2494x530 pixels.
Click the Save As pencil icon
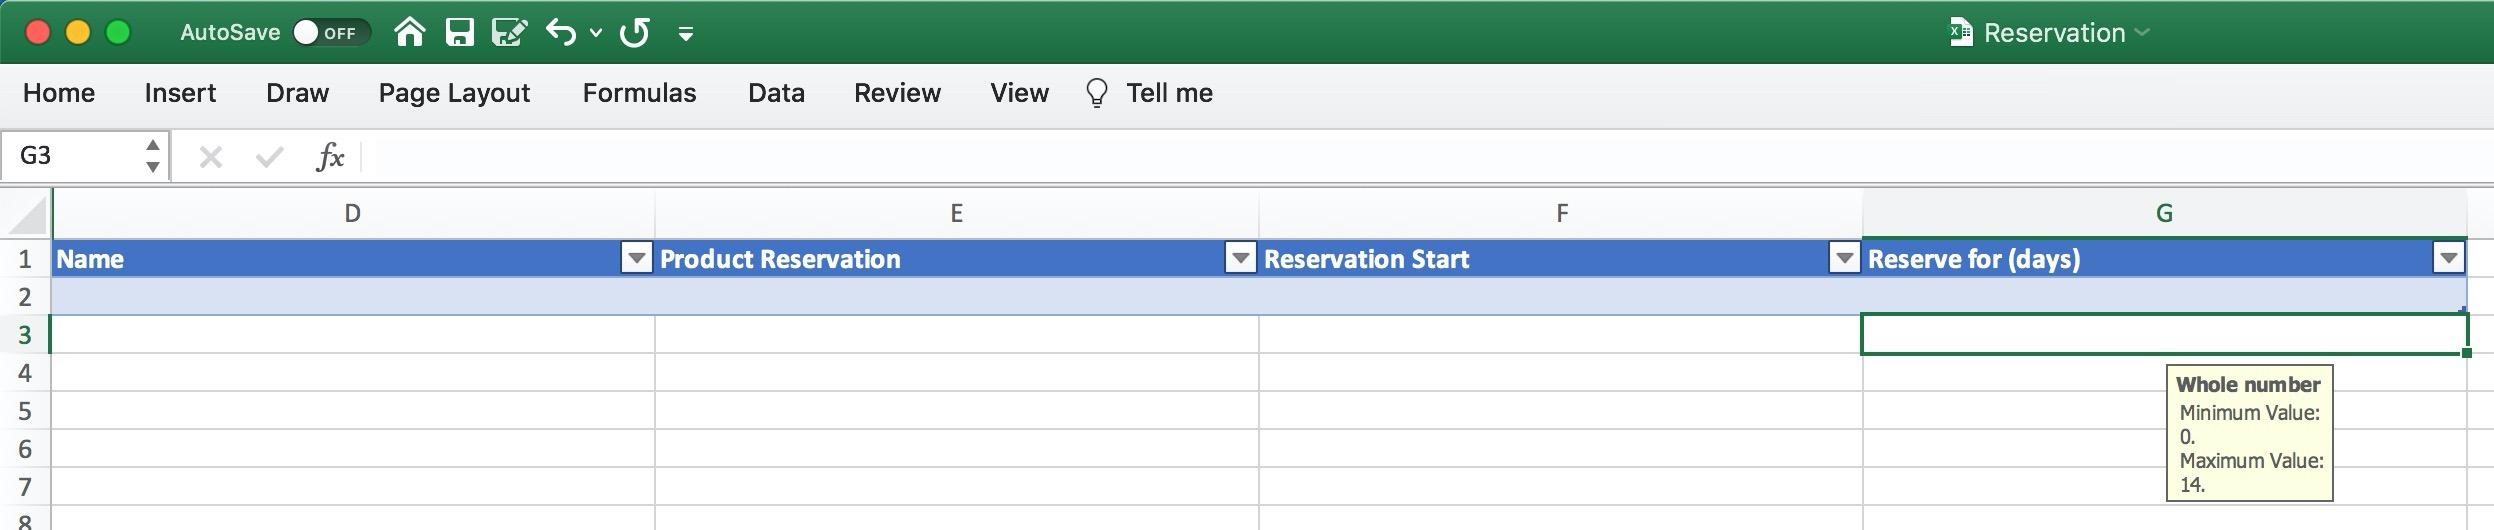coord(509,33)
